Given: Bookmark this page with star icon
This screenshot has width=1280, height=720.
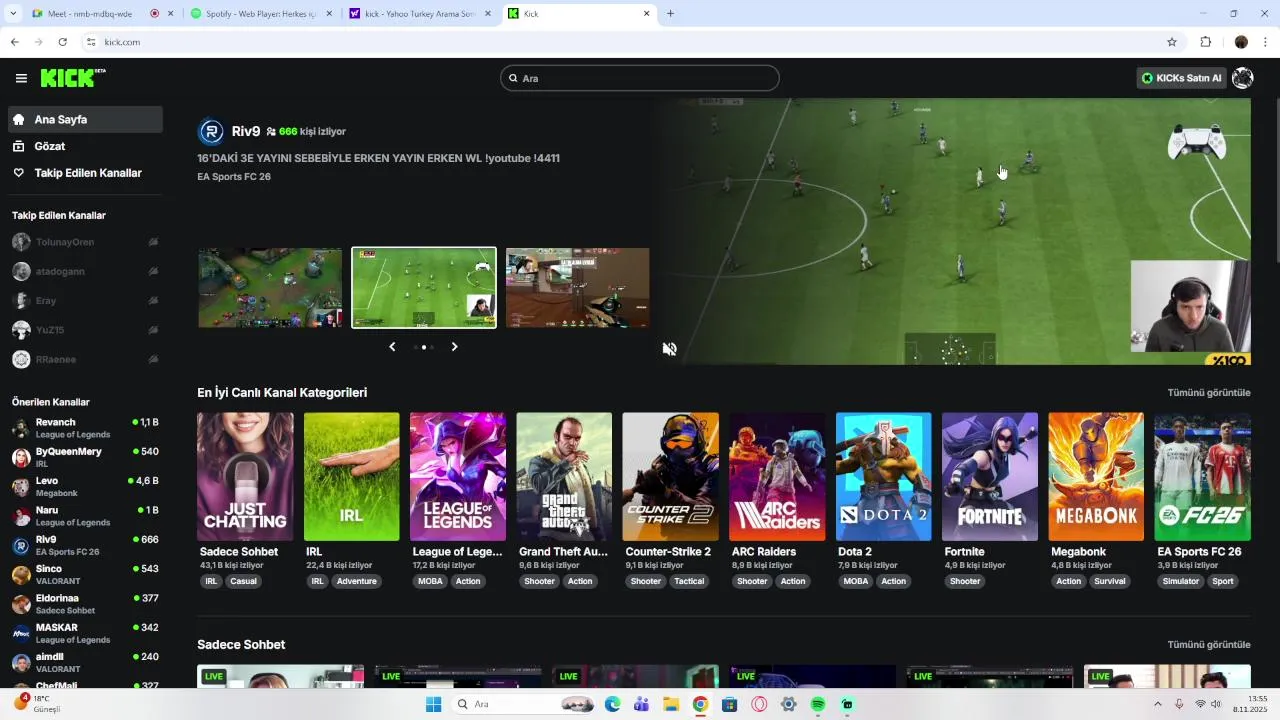Looking at the screenshot, I should pos(1172,42).
